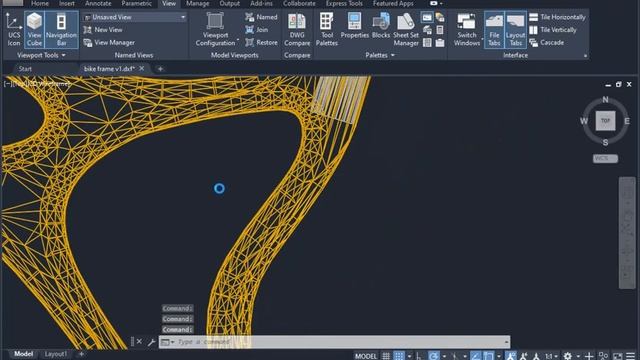Switch to the Home ribbon tab
640x360 pixels.
coord(40,4)
